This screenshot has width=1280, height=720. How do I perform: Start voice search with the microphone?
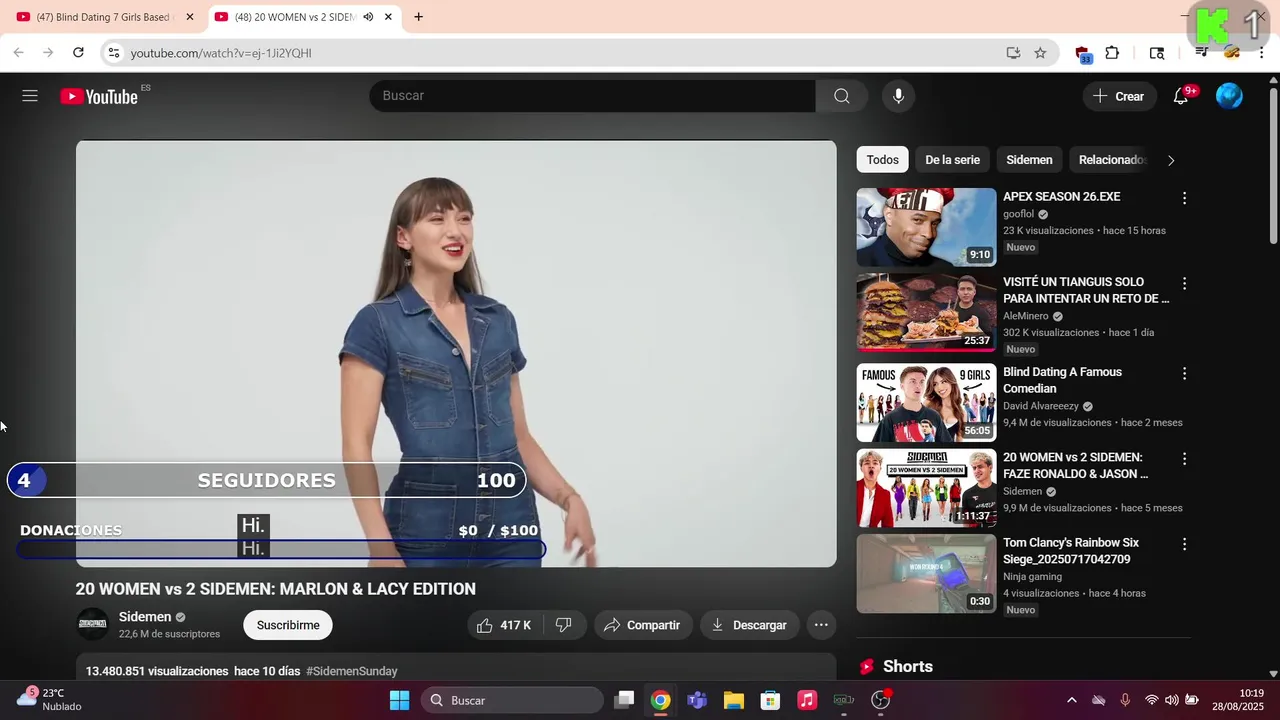[x=898, y=96]
